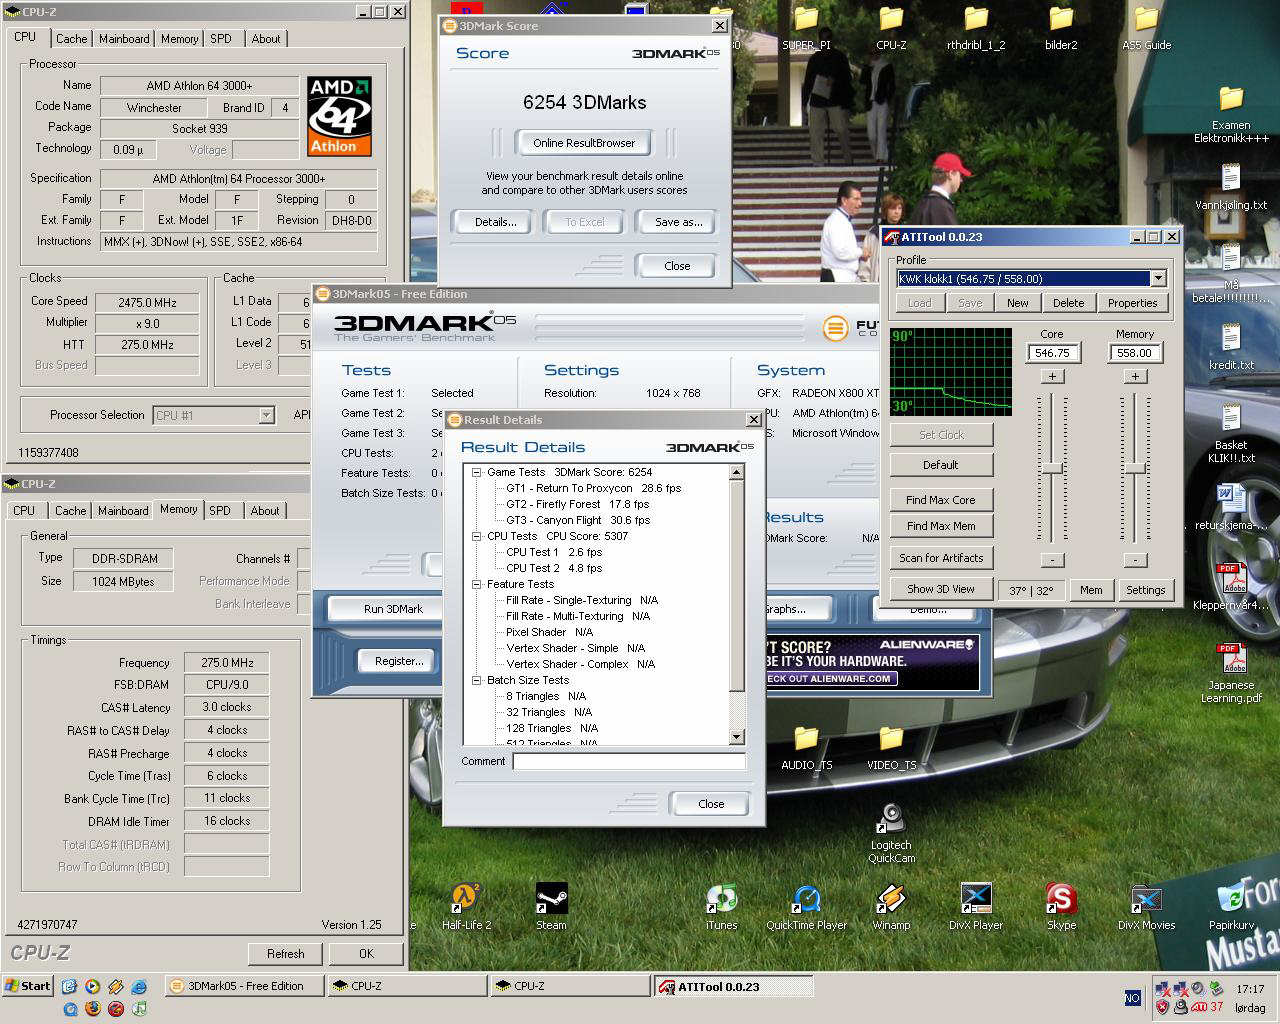Click the Memory clock value field
The height and width of the screenshot is (1024, 1280).
pyautogui.click(x=1134, y=353)
